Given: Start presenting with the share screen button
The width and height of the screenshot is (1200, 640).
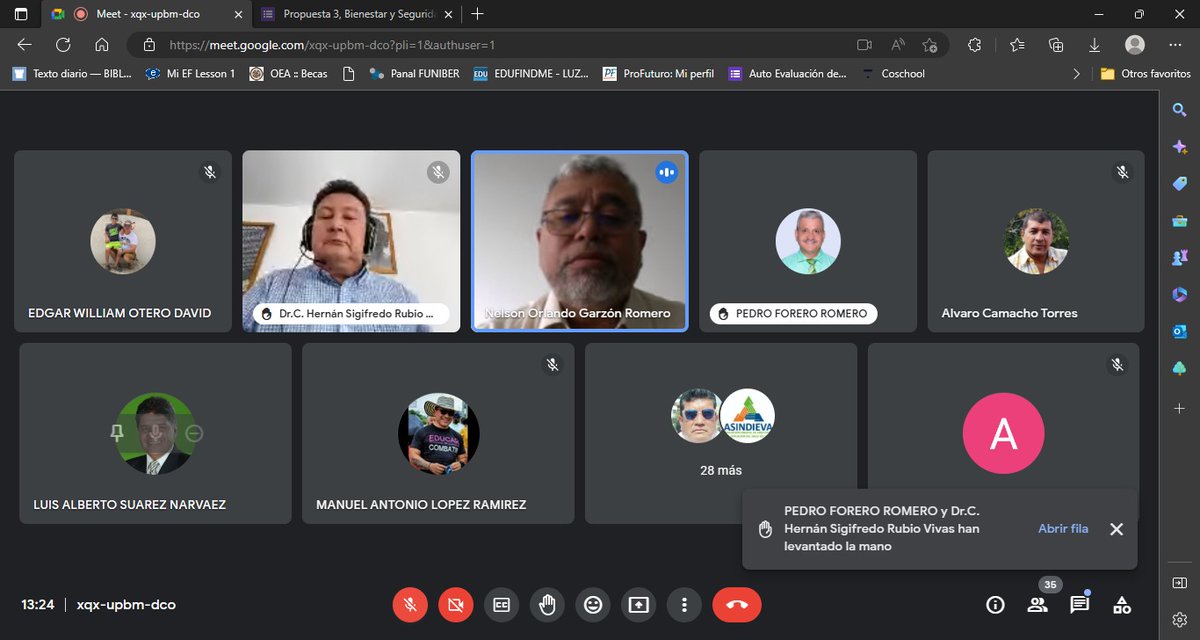Looking at the screenshot, I should pos(639,605).
